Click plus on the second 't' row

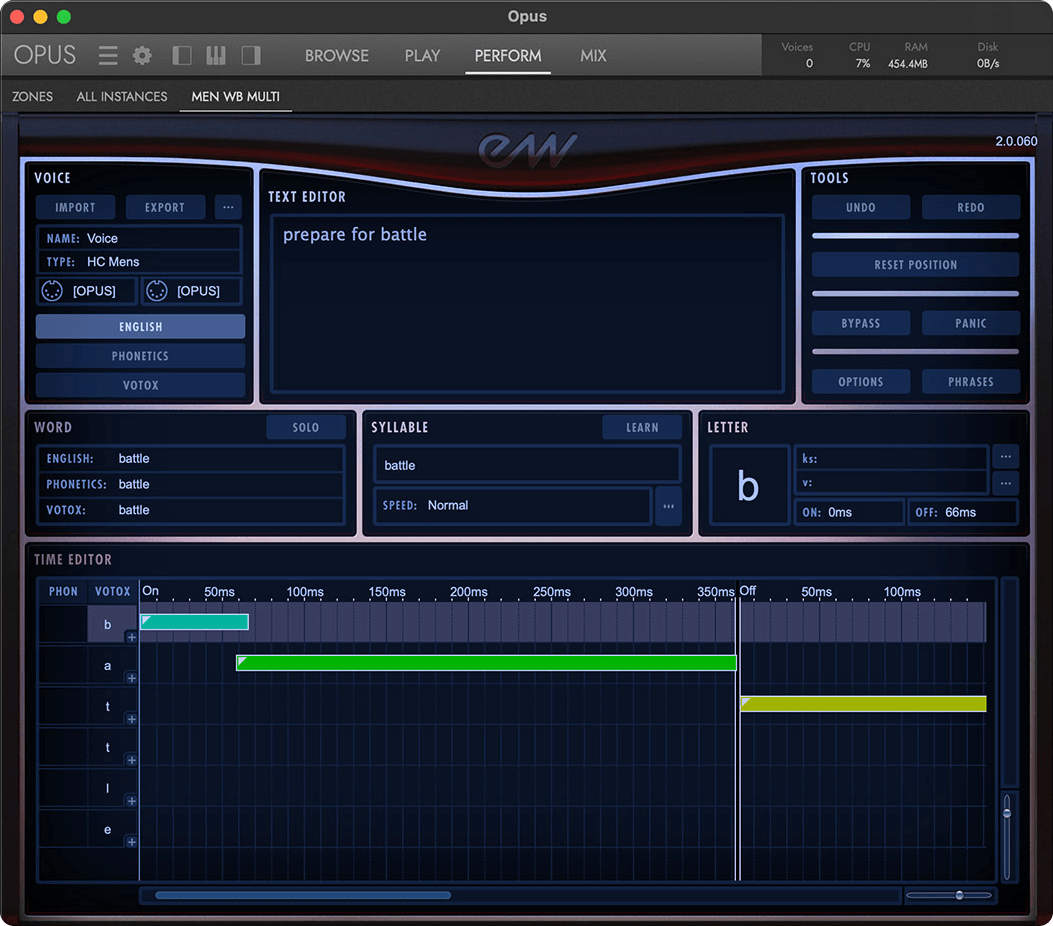coord(132,760)
